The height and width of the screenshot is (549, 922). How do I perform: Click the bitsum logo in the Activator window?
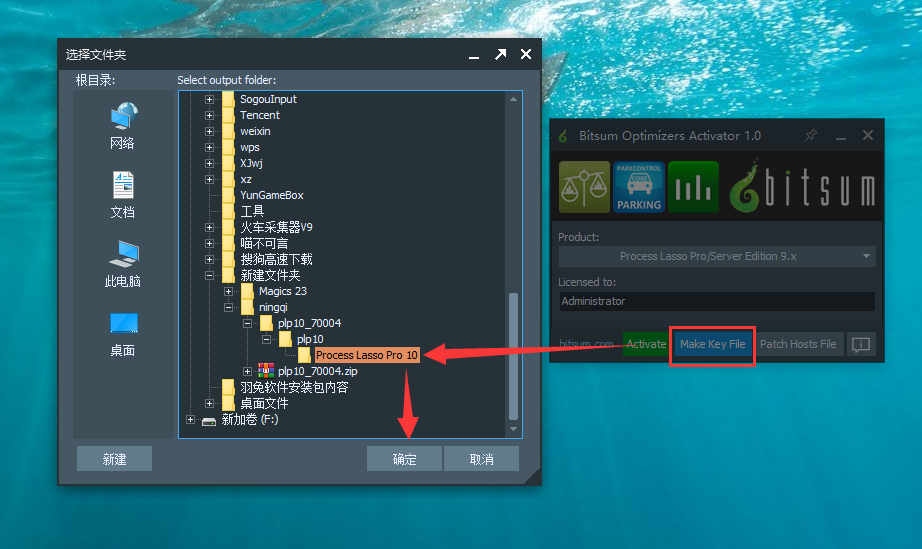[x=802, y=187]
